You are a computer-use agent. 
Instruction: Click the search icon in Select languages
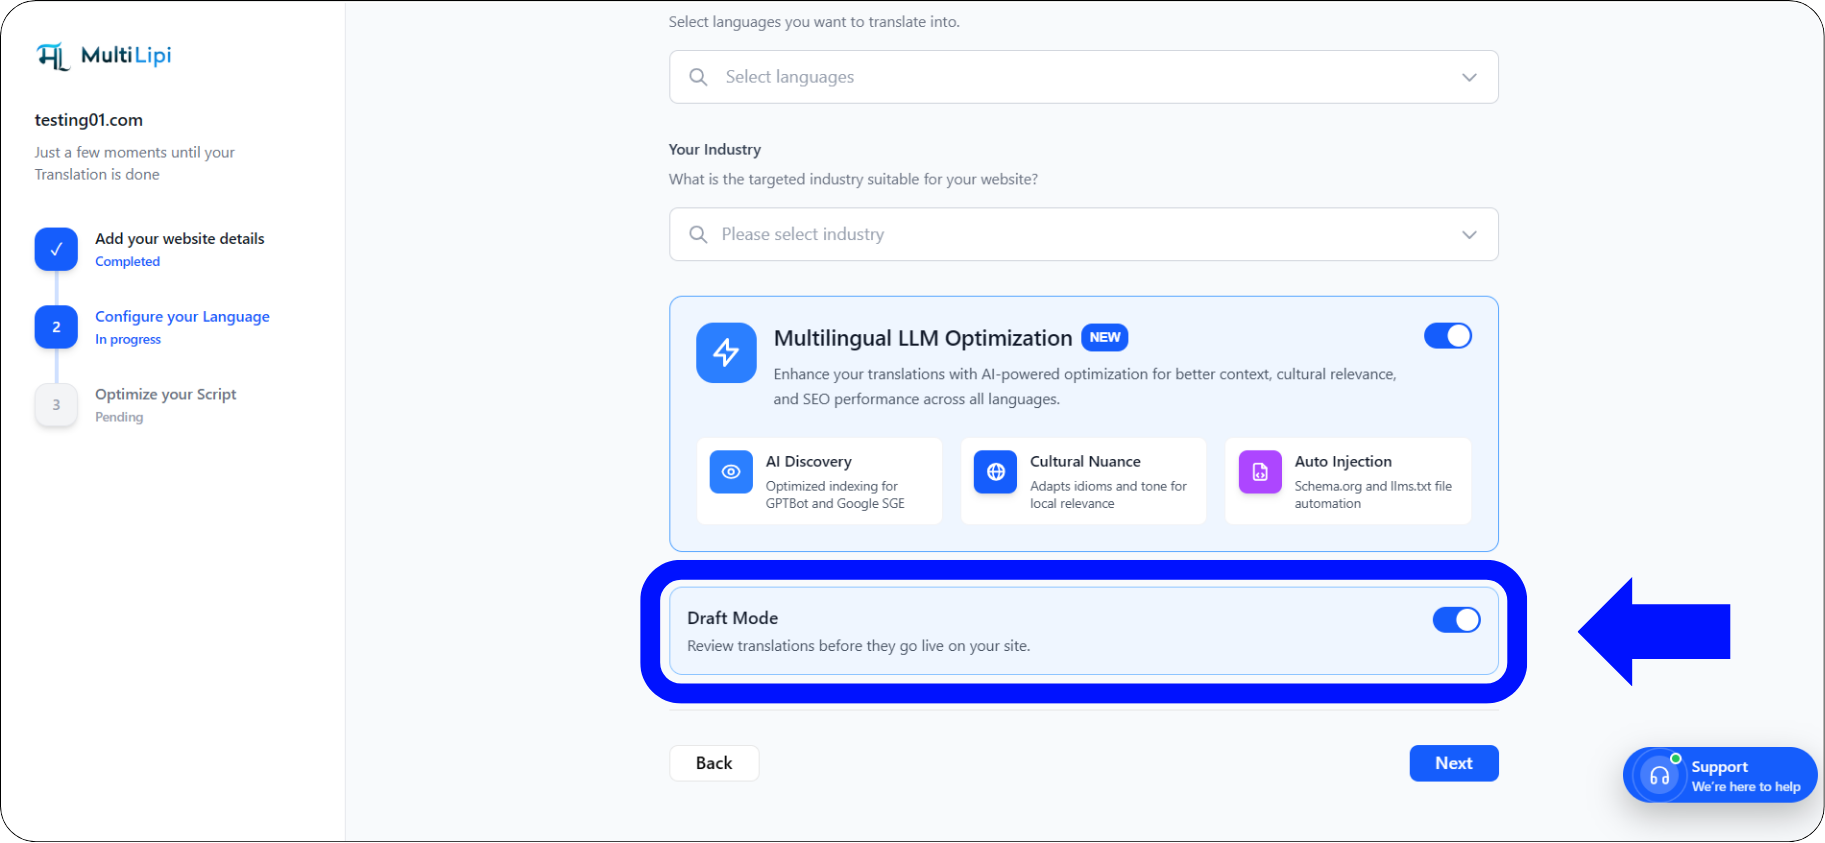[698, 77]
